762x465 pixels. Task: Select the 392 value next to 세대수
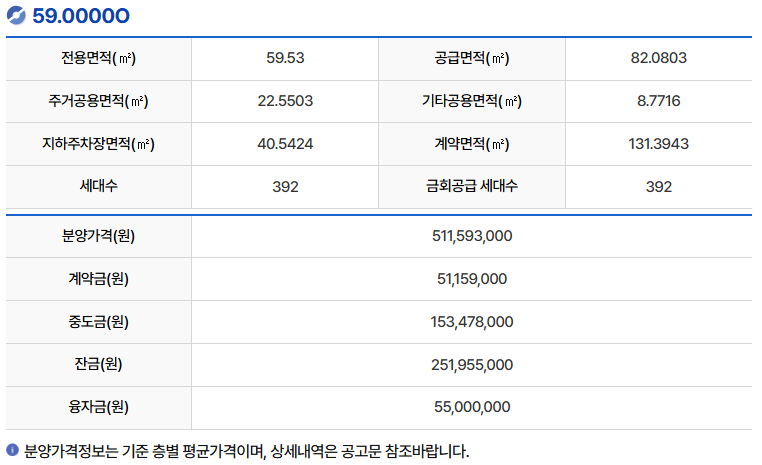point(285,187)
